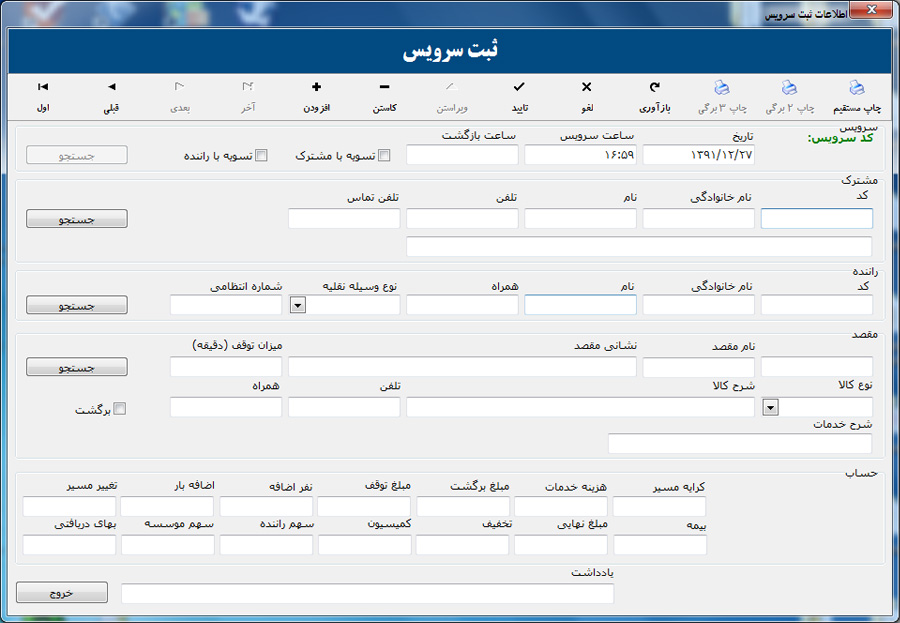900x623 pixels.
Task: Click the remove (کاستن) minus icon
Action: point(385,87)
